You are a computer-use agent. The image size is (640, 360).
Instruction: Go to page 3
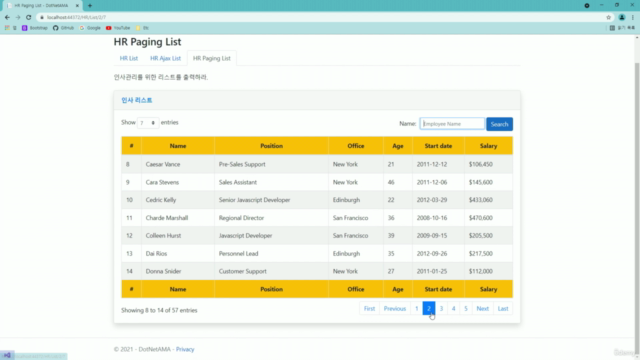point(441,309)
